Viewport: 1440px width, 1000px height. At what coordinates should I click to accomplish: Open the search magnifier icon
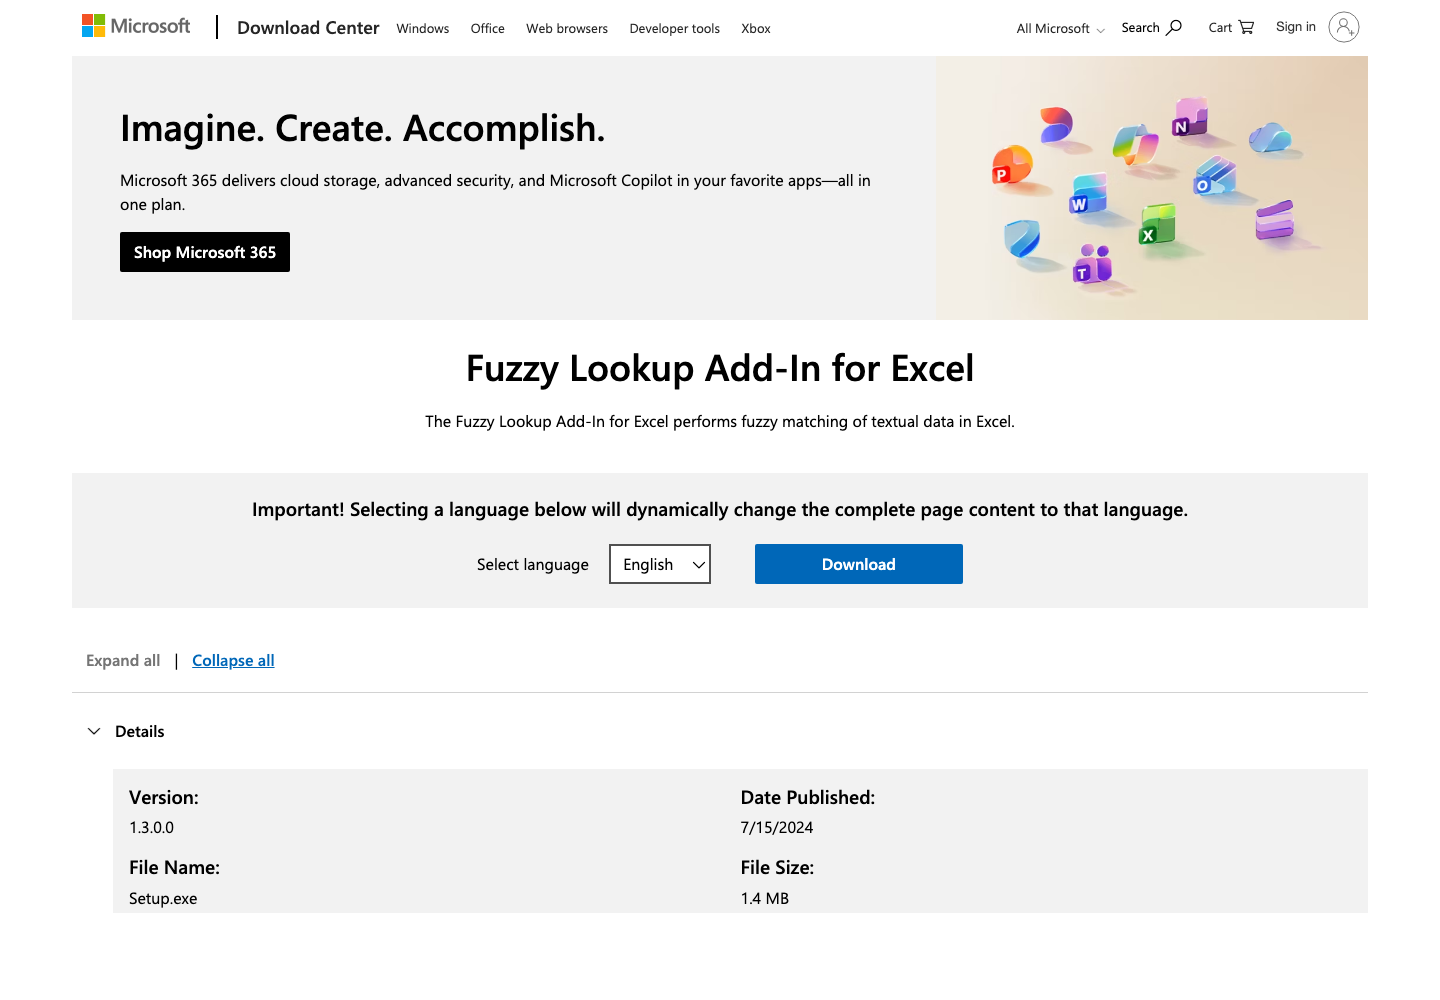coord(1174,28)
